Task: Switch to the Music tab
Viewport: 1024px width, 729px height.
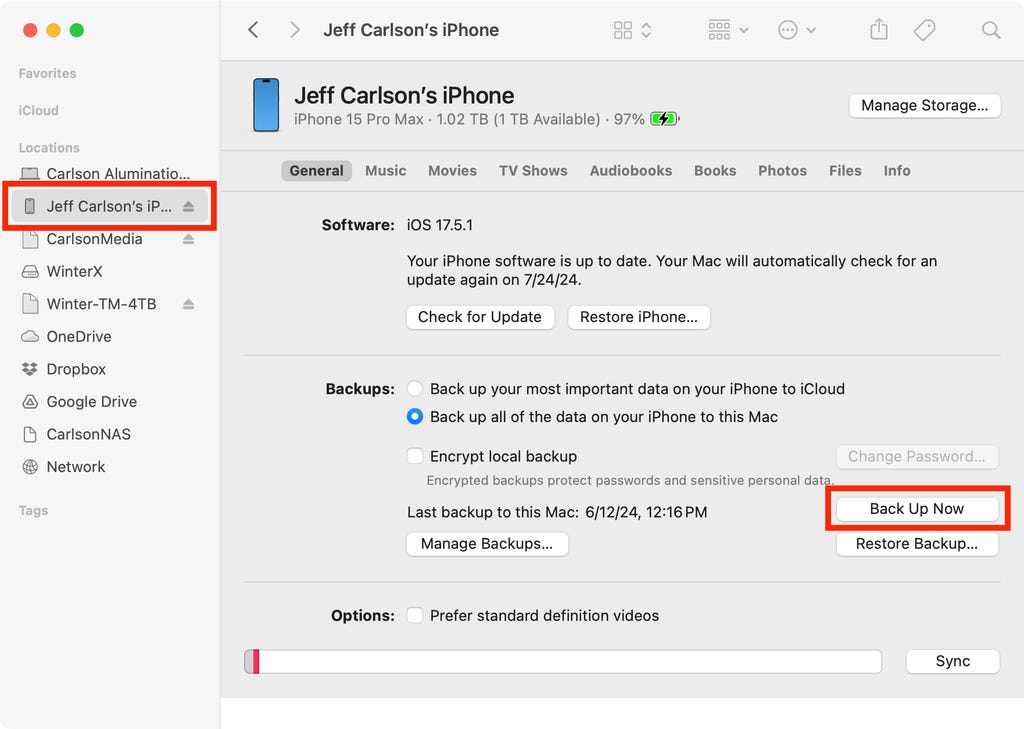Action: click(385, 171)
